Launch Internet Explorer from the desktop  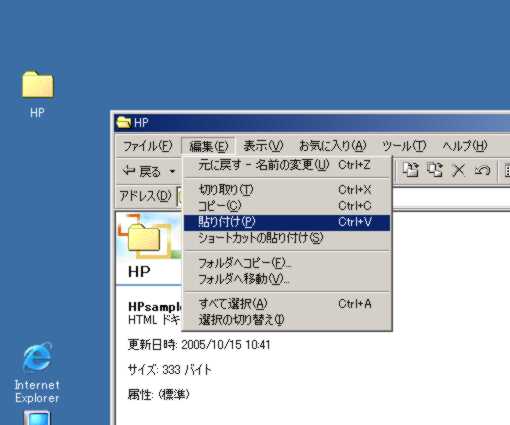(37, 373)
